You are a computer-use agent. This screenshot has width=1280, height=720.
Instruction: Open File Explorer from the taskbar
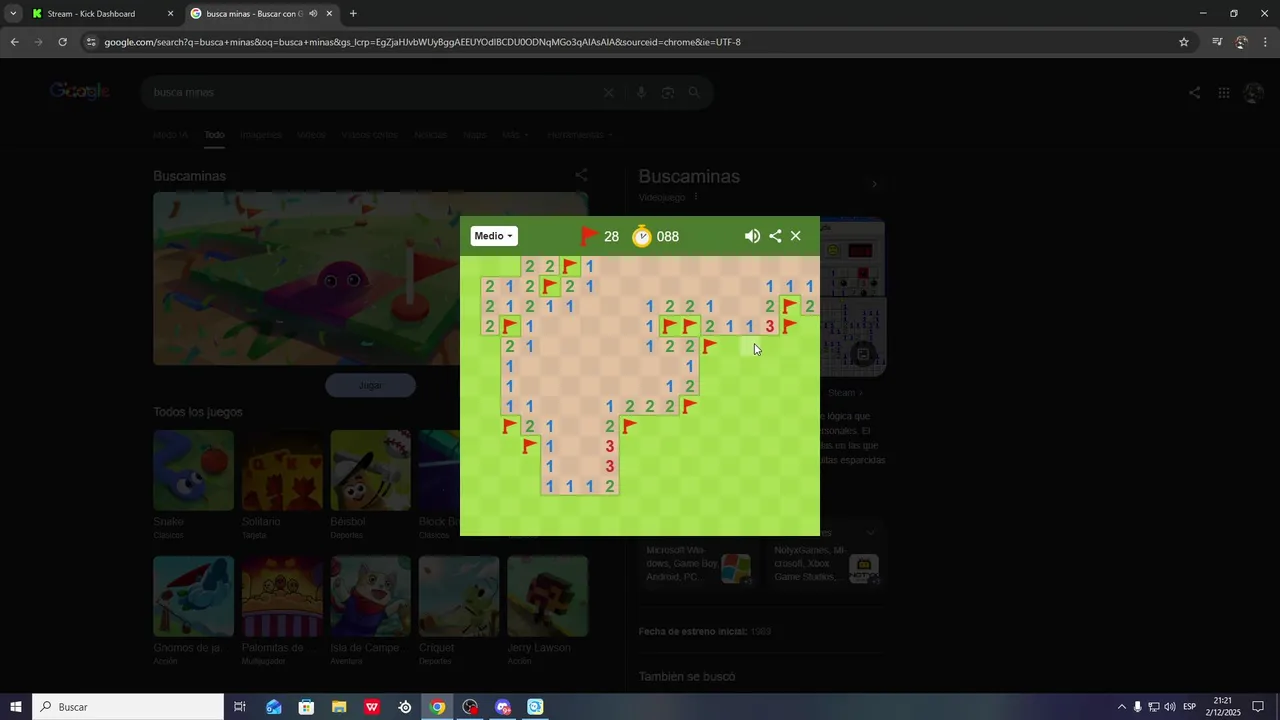click(x=339, y=707)
